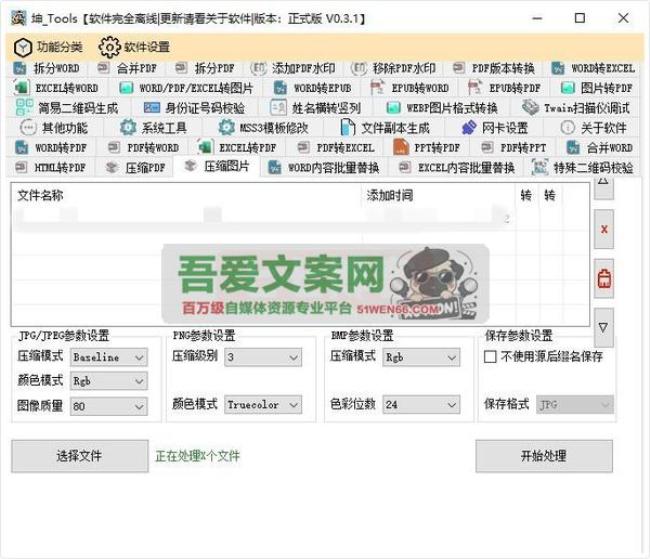Viewport: 650px width, 559px height.
Task: Switch to the WORD内容批量替换 tab
Action: (324, 168)
